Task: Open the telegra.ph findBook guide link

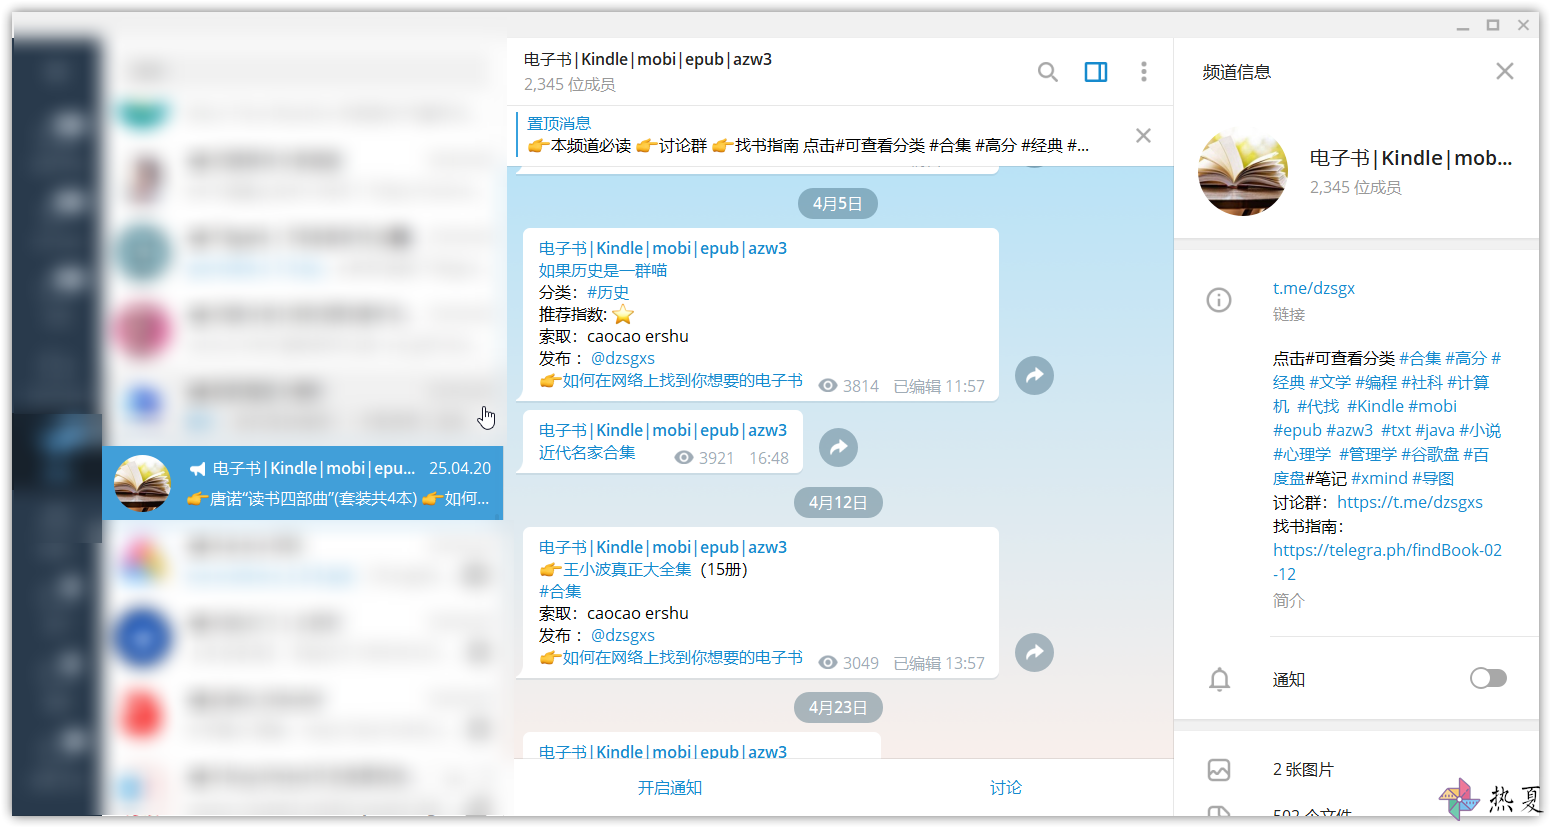Action: [1387, 562]
